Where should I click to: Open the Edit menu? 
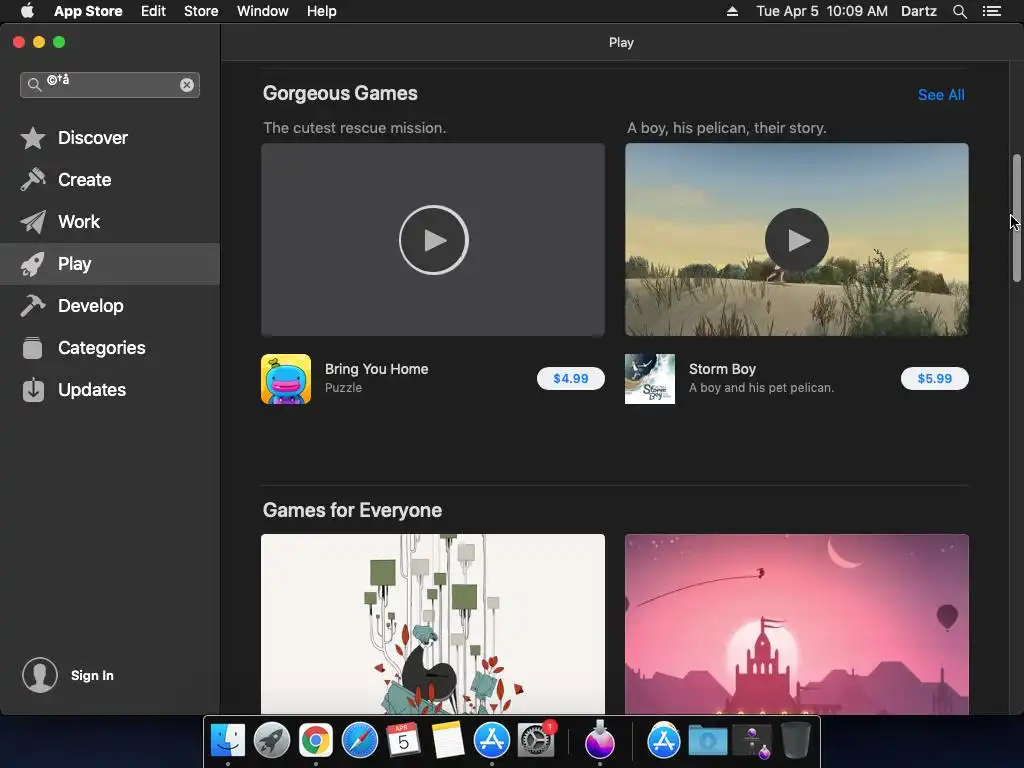[153, 11]
